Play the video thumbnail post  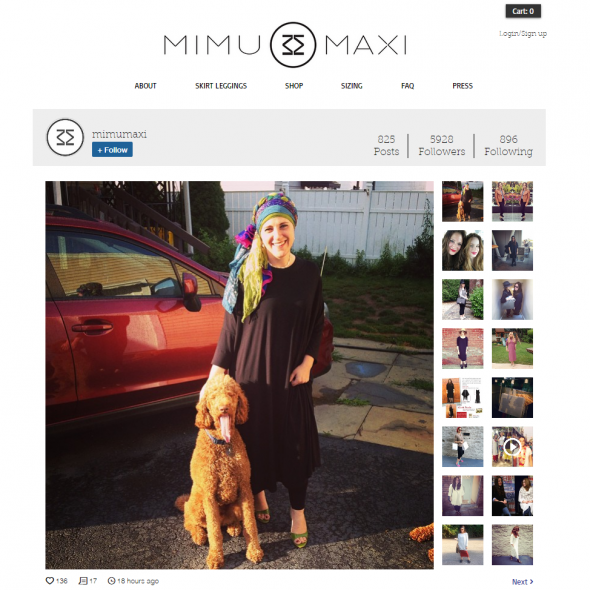point(512,447)
